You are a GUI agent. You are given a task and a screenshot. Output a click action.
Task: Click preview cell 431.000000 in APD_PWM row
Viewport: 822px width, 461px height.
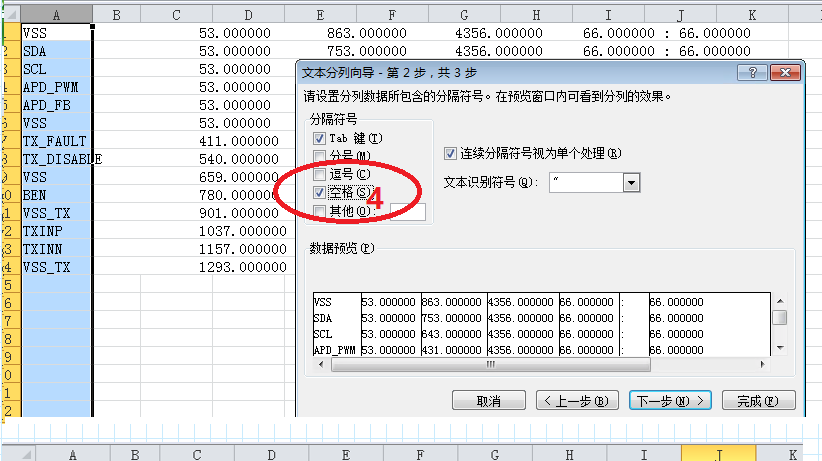click(454, 350)
